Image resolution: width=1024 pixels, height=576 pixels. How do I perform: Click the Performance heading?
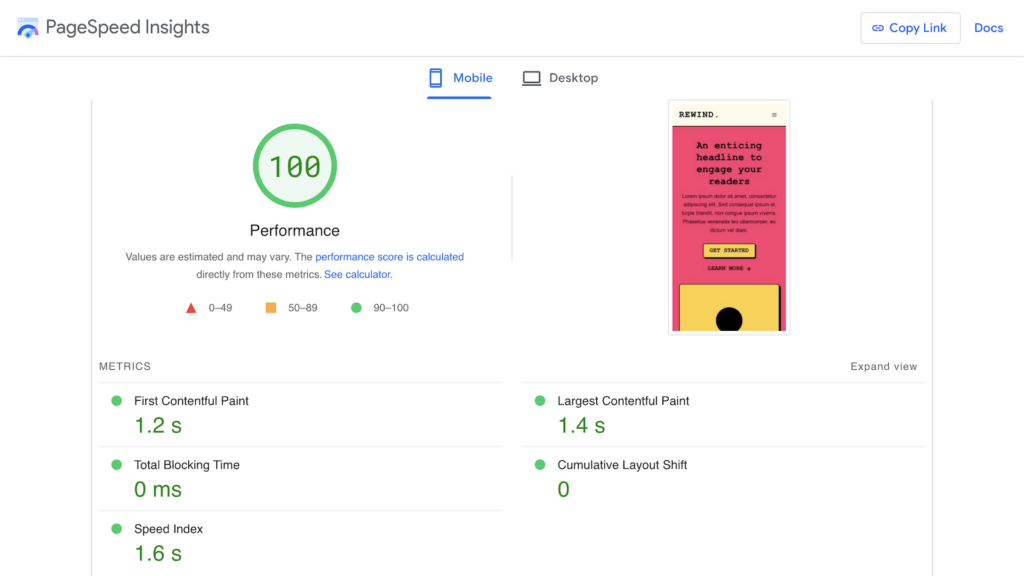tap(295, 231)
